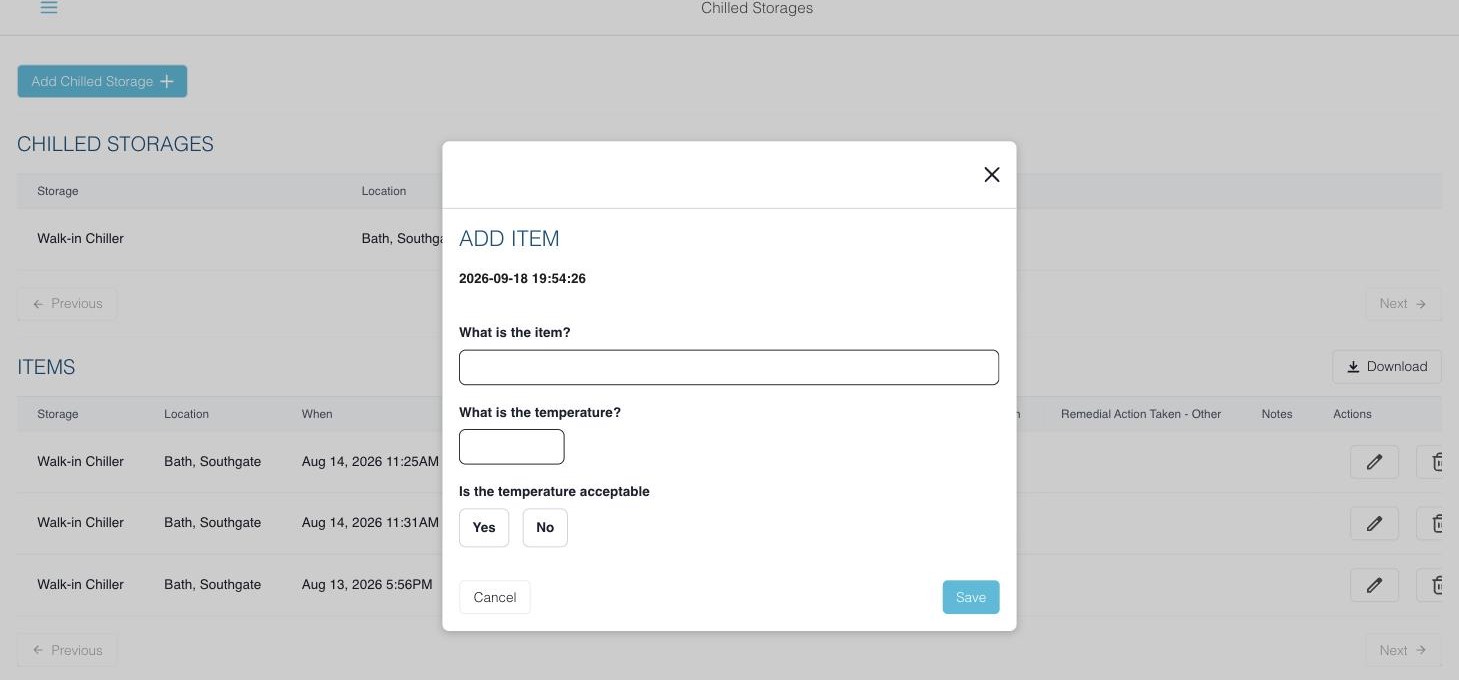Click the 'Aug 14, 2026 11:31AM' cell
The image size is (1459, 680).
370,522
